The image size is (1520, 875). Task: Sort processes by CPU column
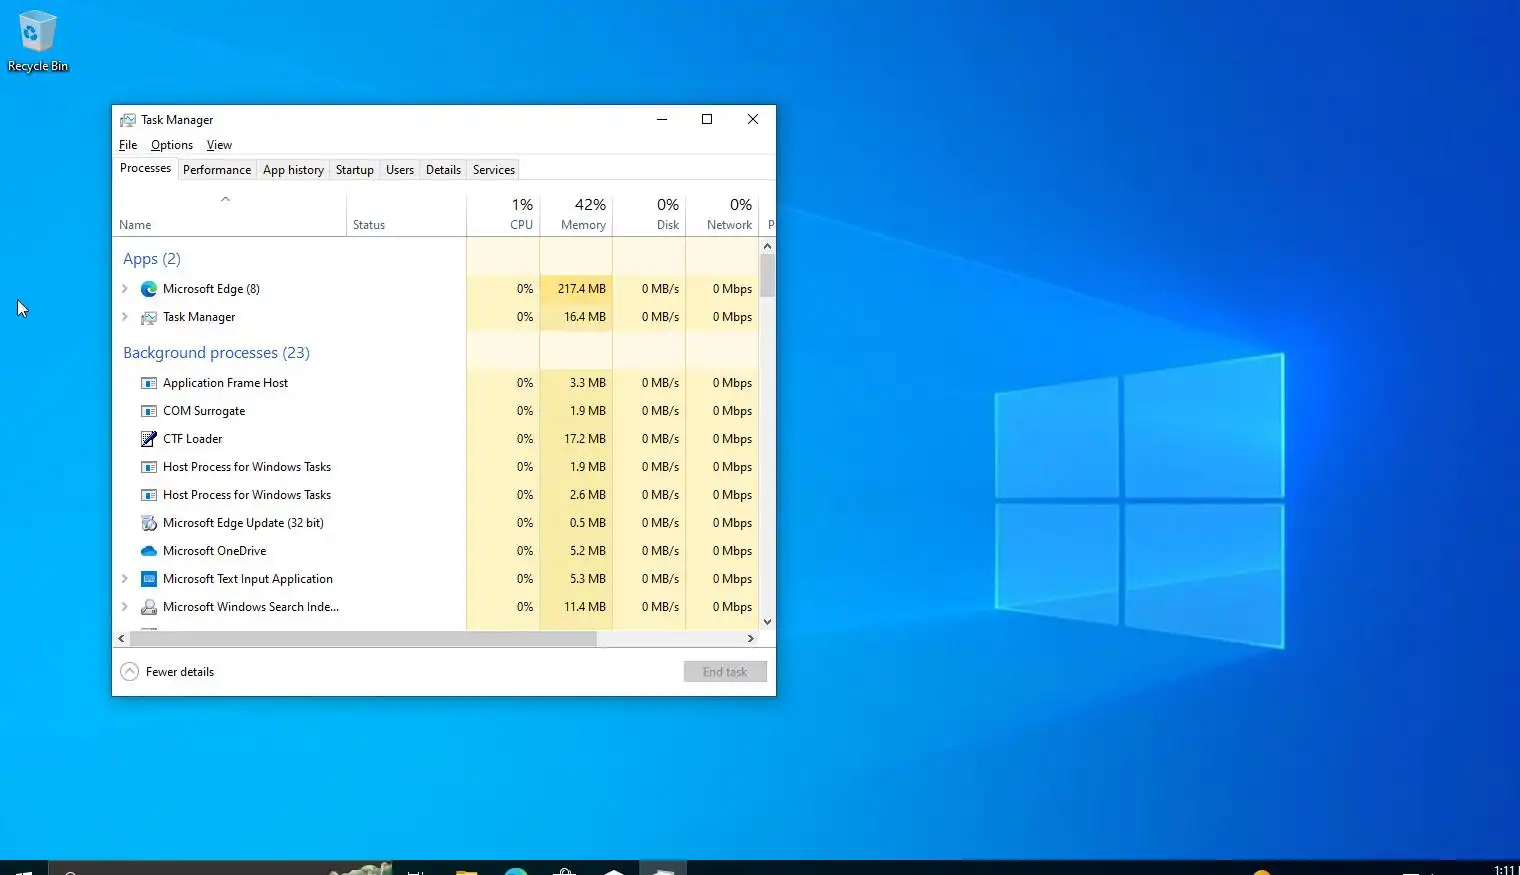pyautogui.click(x=503, y=214)
